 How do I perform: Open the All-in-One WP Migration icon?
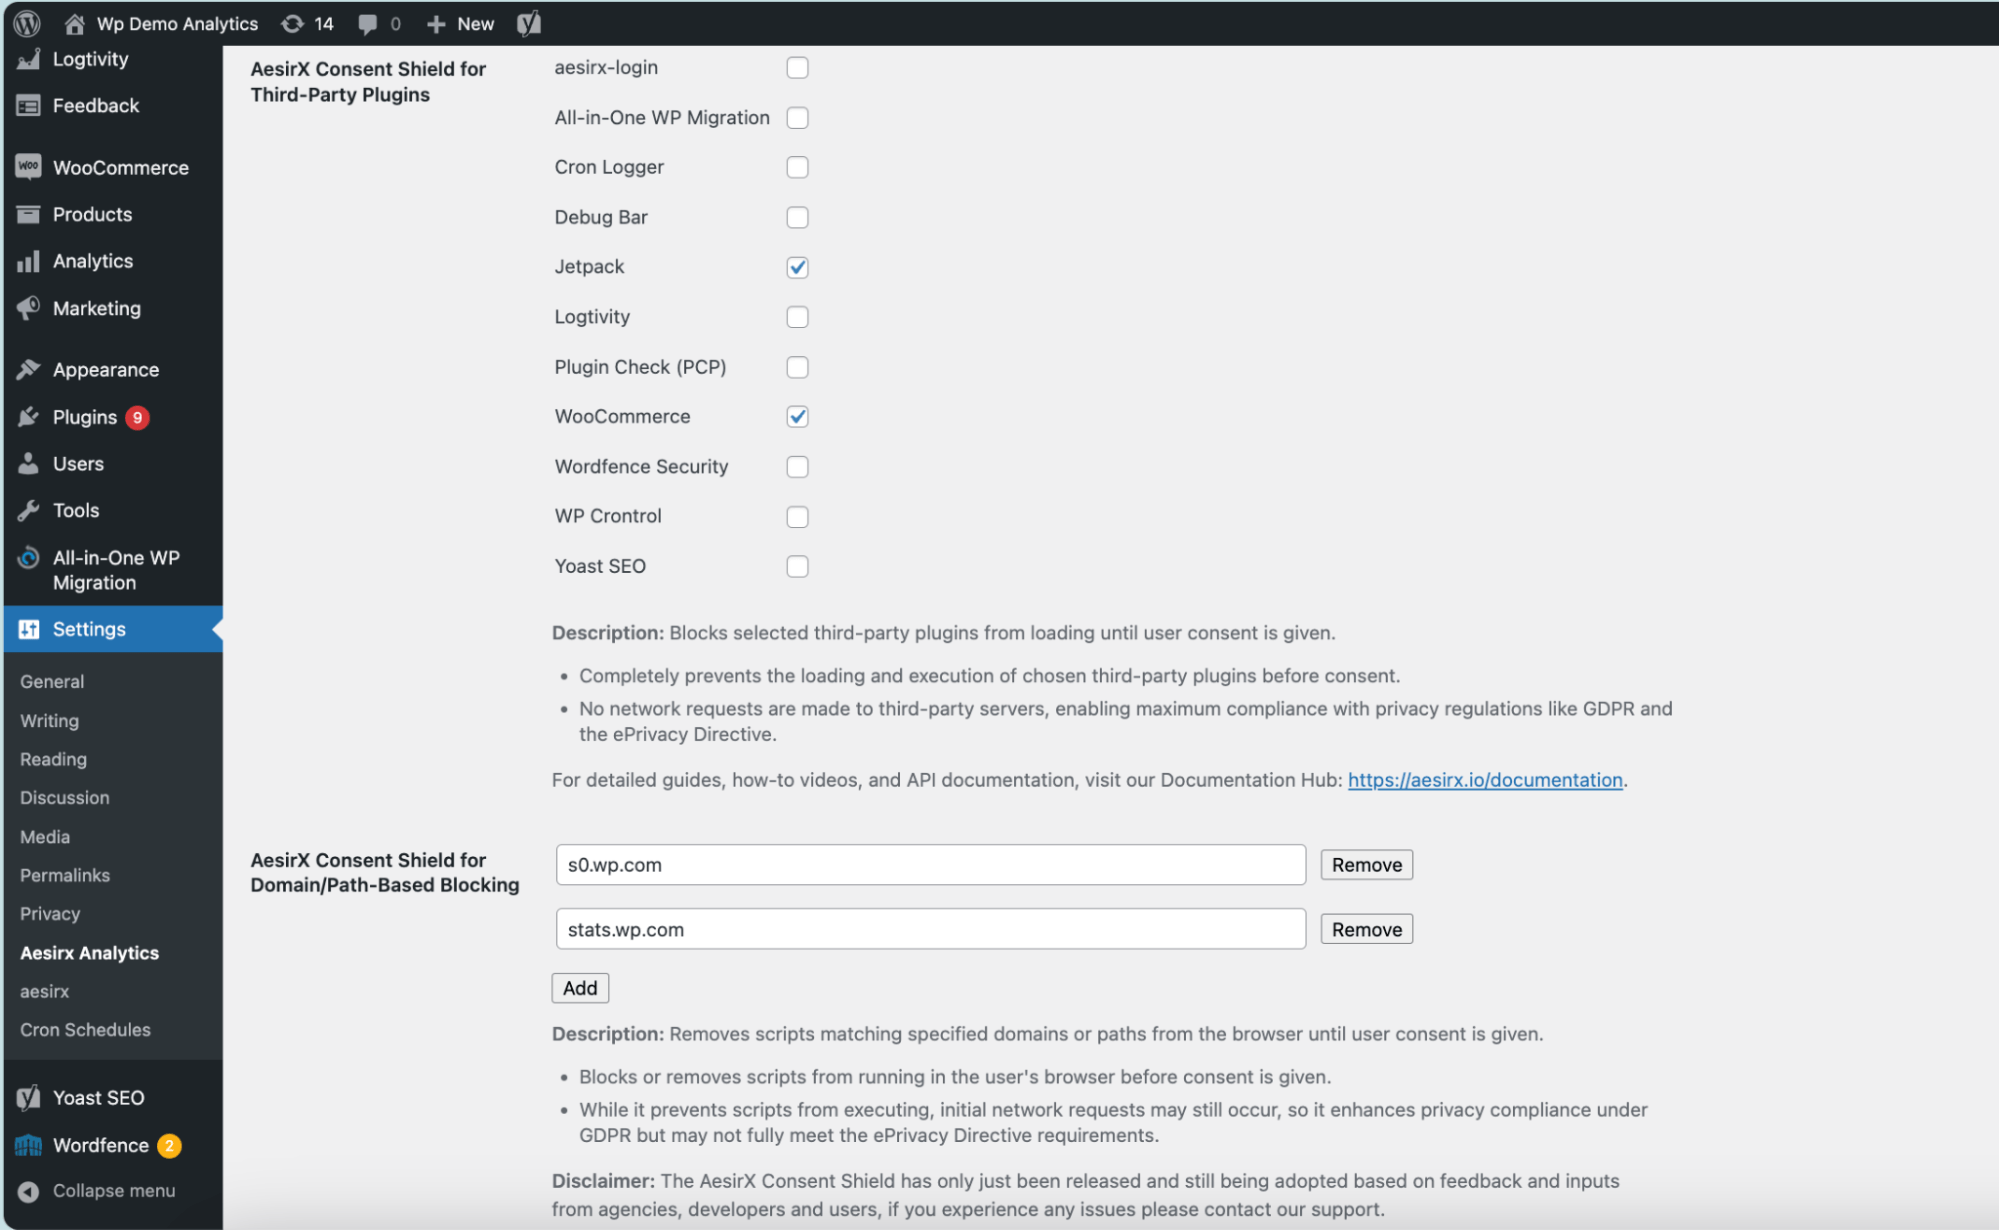pos(29,558)
